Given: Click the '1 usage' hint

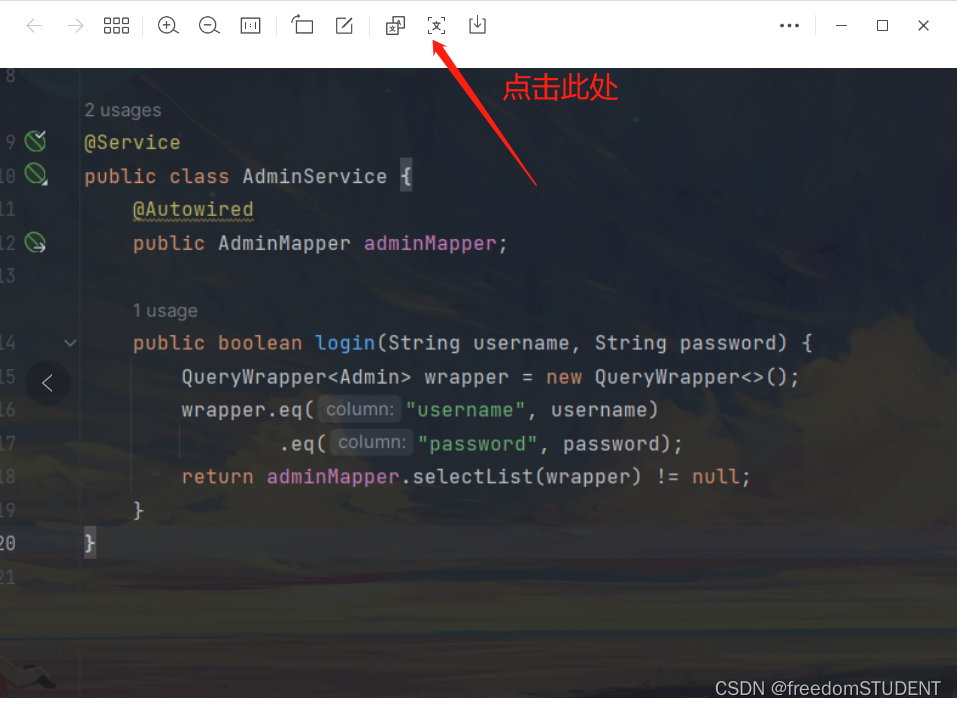Looking at the screenshot, I should 165,311.
